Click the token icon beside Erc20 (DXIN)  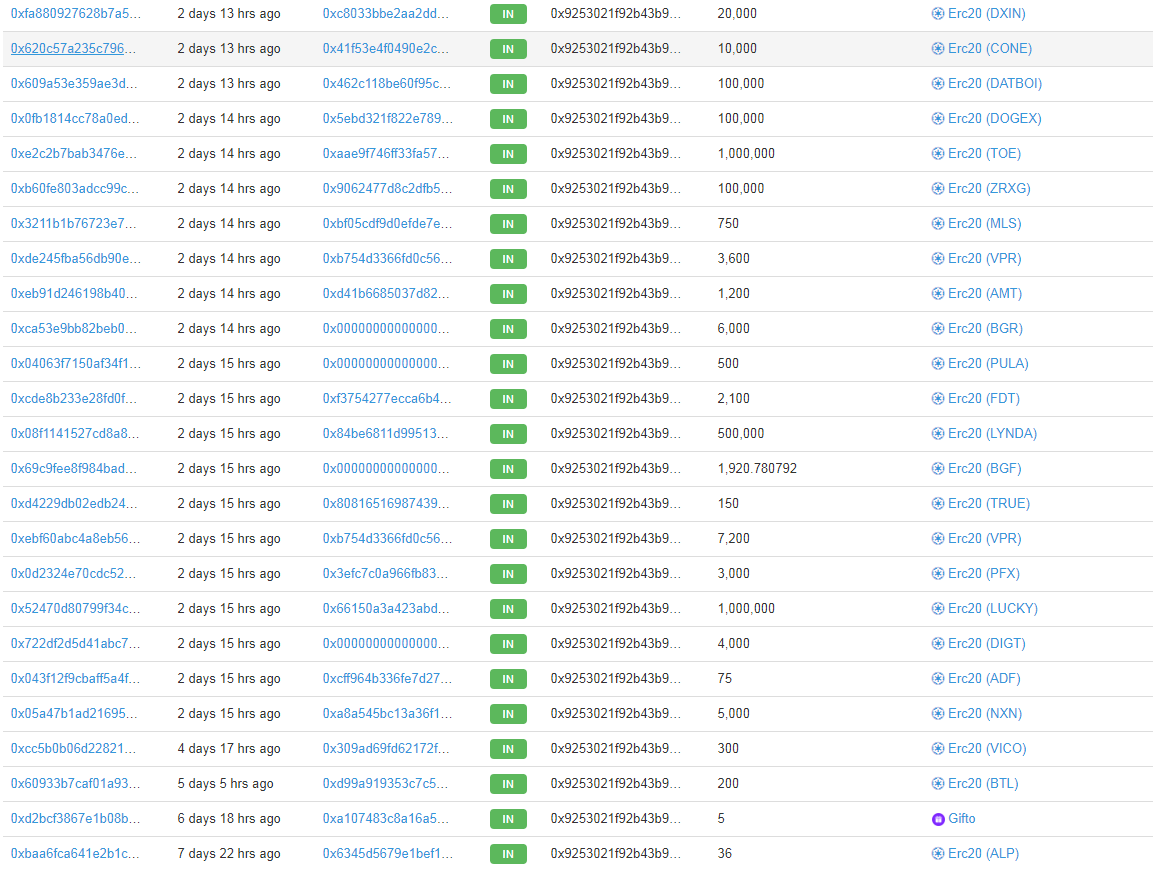[938, 13]
